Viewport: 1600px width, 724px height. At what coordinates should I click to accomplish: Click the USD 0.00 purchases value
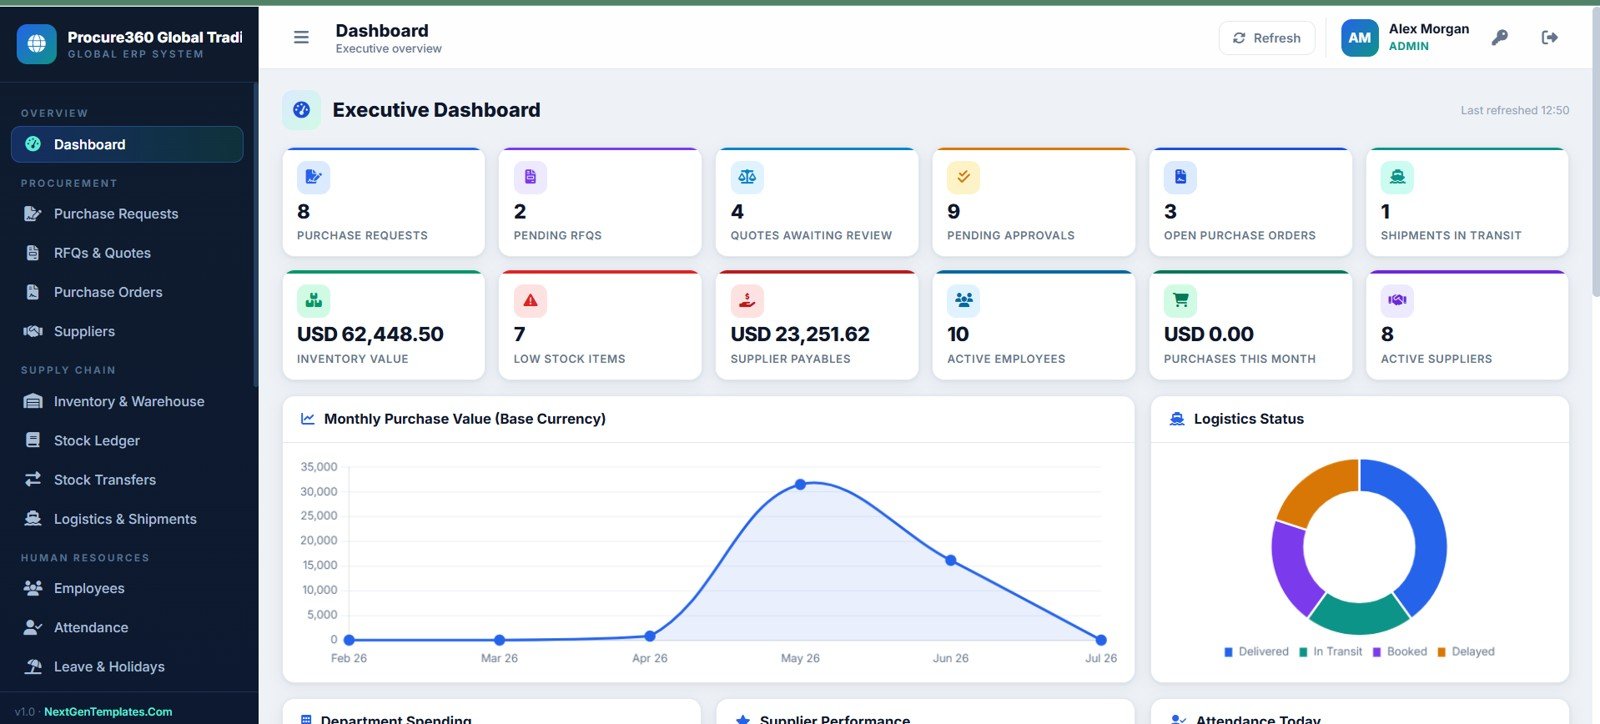1208,334
